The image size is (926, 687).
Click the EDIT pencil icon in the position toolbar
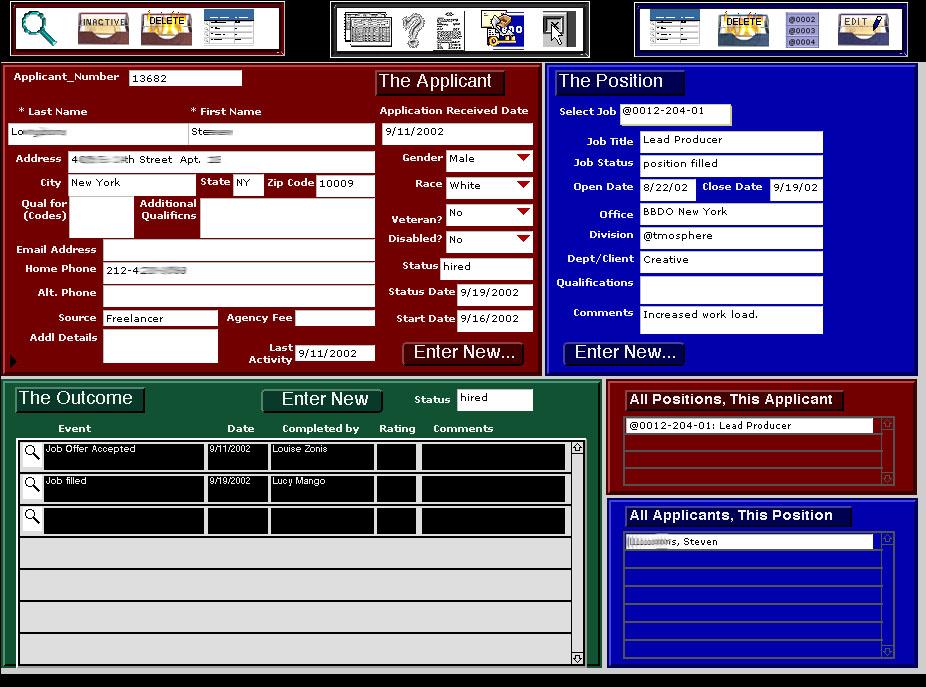(863, 28)
